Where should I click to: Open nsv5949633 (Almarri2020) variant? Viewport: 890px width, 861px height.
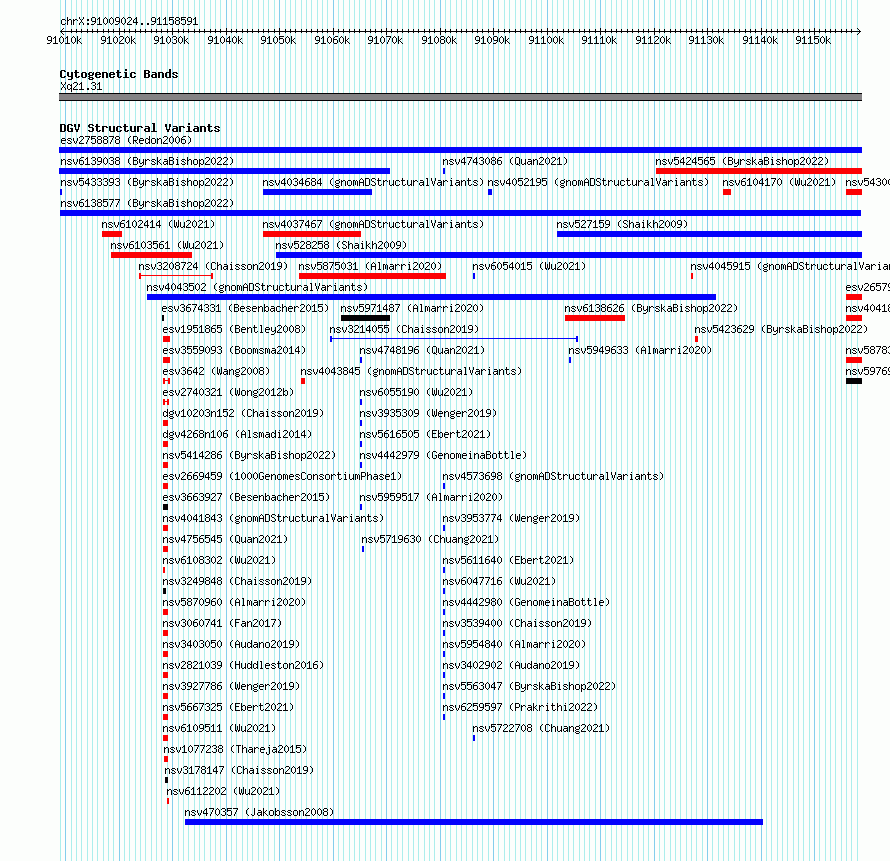point(640,350)
